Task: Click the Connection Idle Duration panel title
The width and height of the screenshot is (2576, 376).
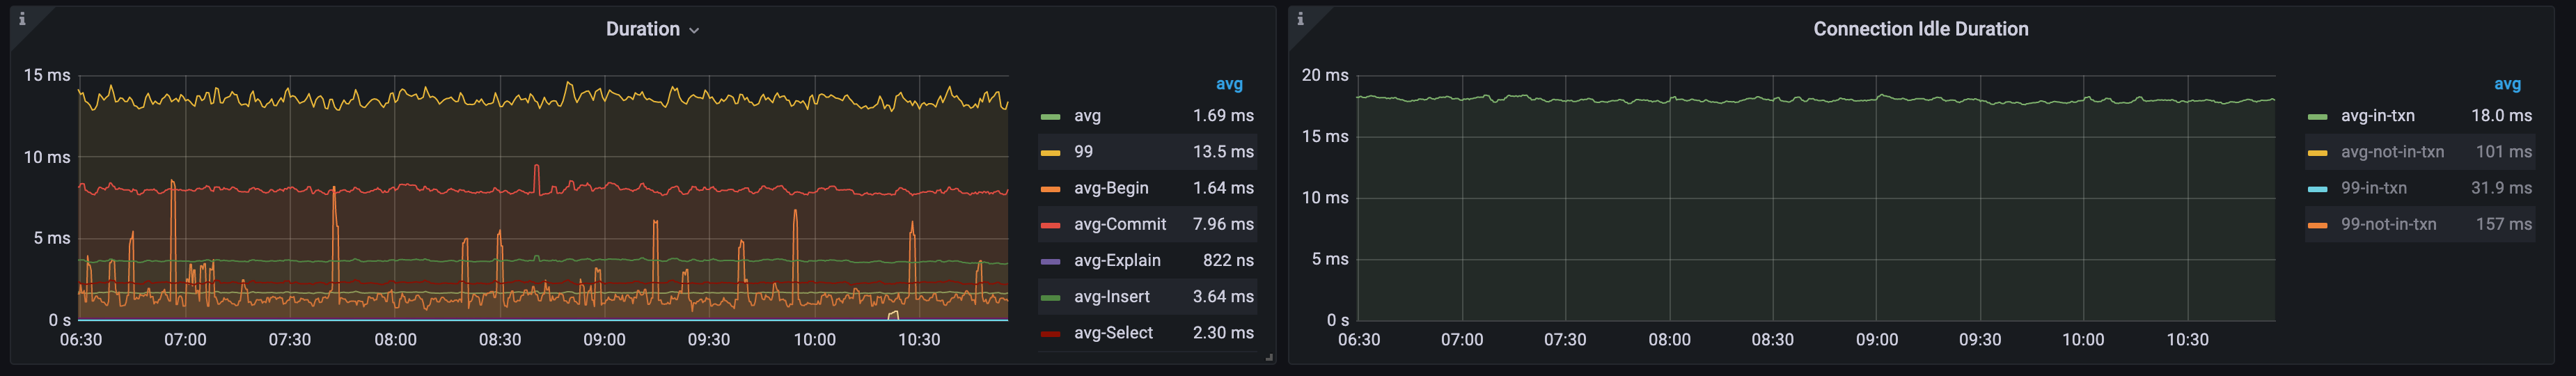Action: [1920, 29]
